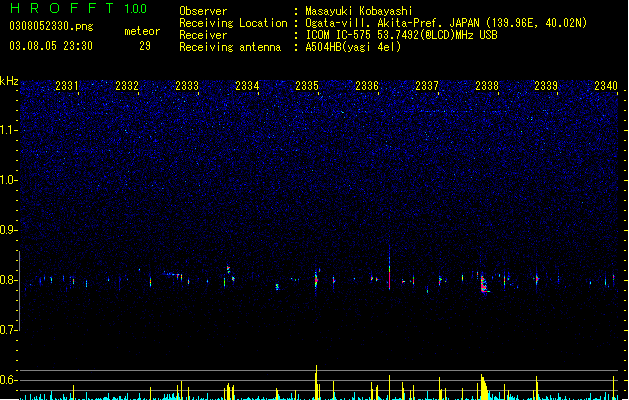Click the 0.7 kHz axis label
The width and height of the screenshot is (629, 400).
(8, 330)
